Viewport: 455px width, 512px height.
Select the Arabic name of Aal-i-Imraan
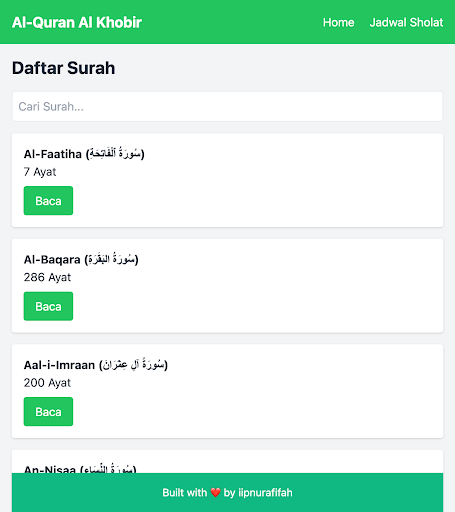(133, 365)
